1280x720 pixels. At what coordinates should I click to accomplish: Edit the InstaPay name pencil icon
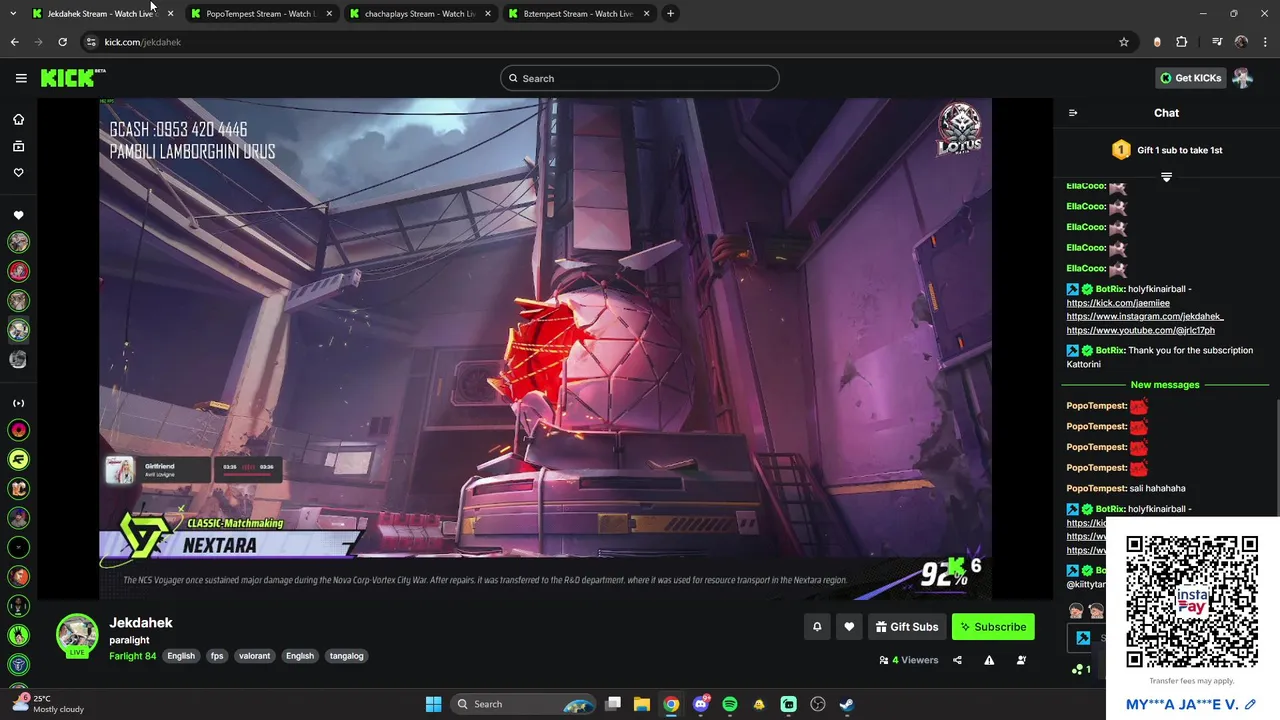point(1250,704)
